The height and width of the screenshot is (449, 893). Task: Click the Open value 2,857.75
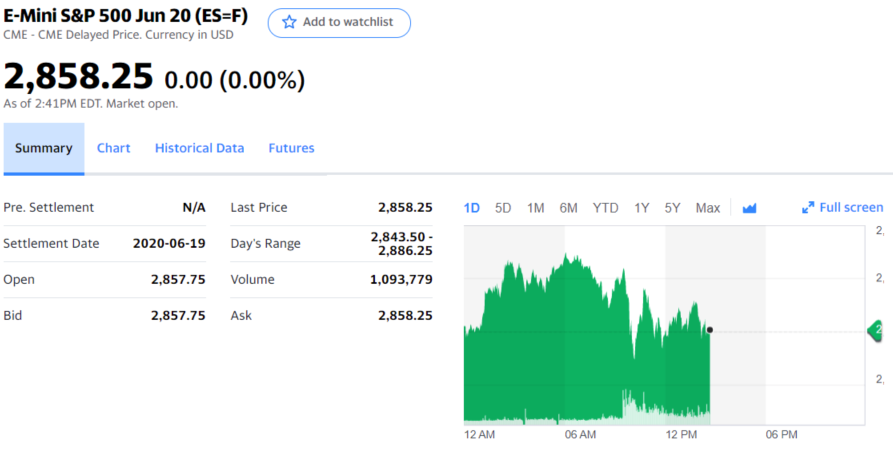point(178,279)
